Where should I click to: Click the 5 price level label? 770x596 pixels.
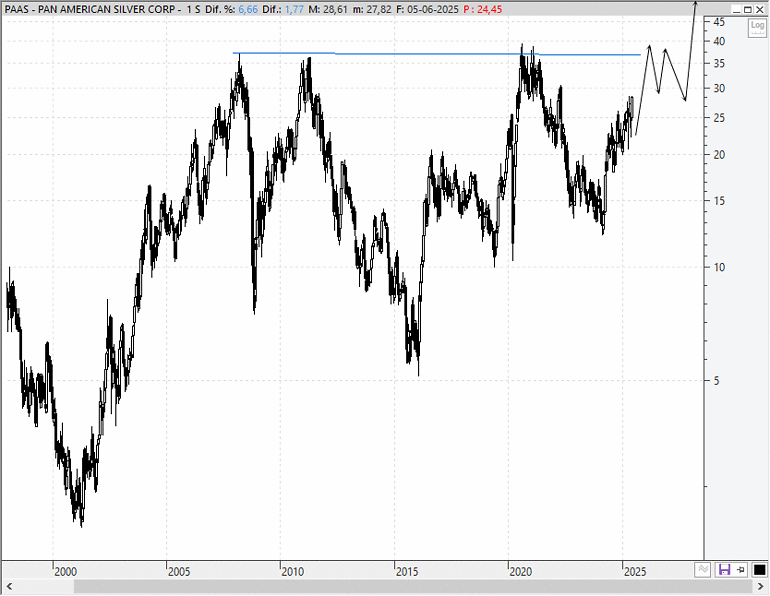pyautogui.click(x=716, y=380)
